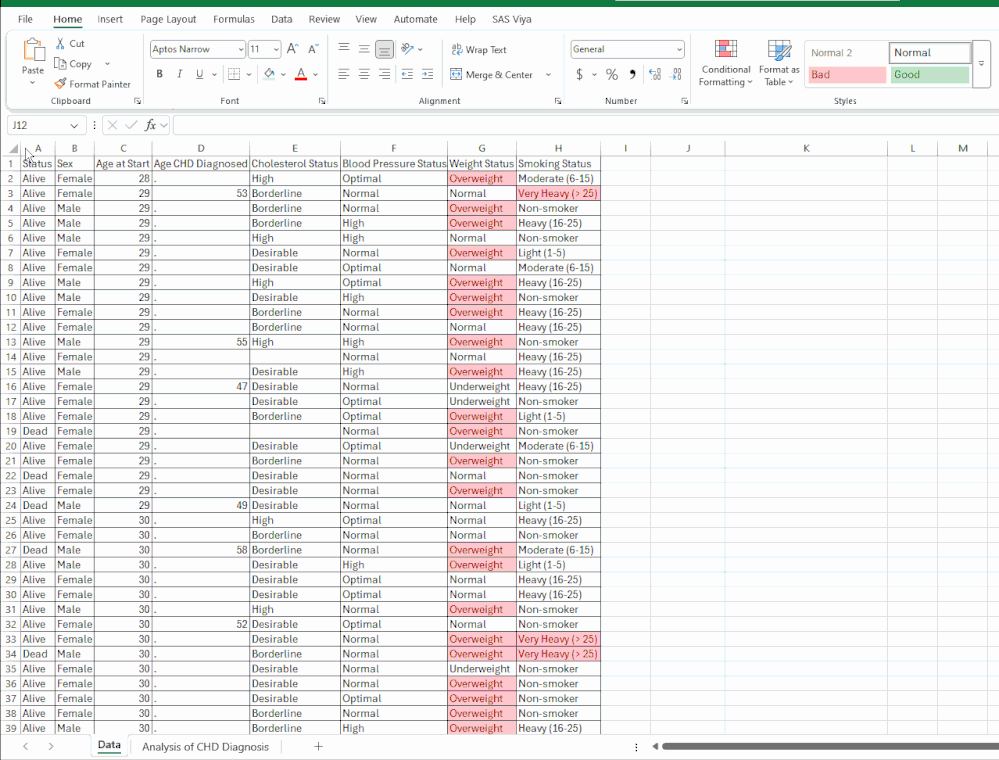
Task: Expand the Paste options arrow
Action: pyautogui.click(x=32, y=83)
